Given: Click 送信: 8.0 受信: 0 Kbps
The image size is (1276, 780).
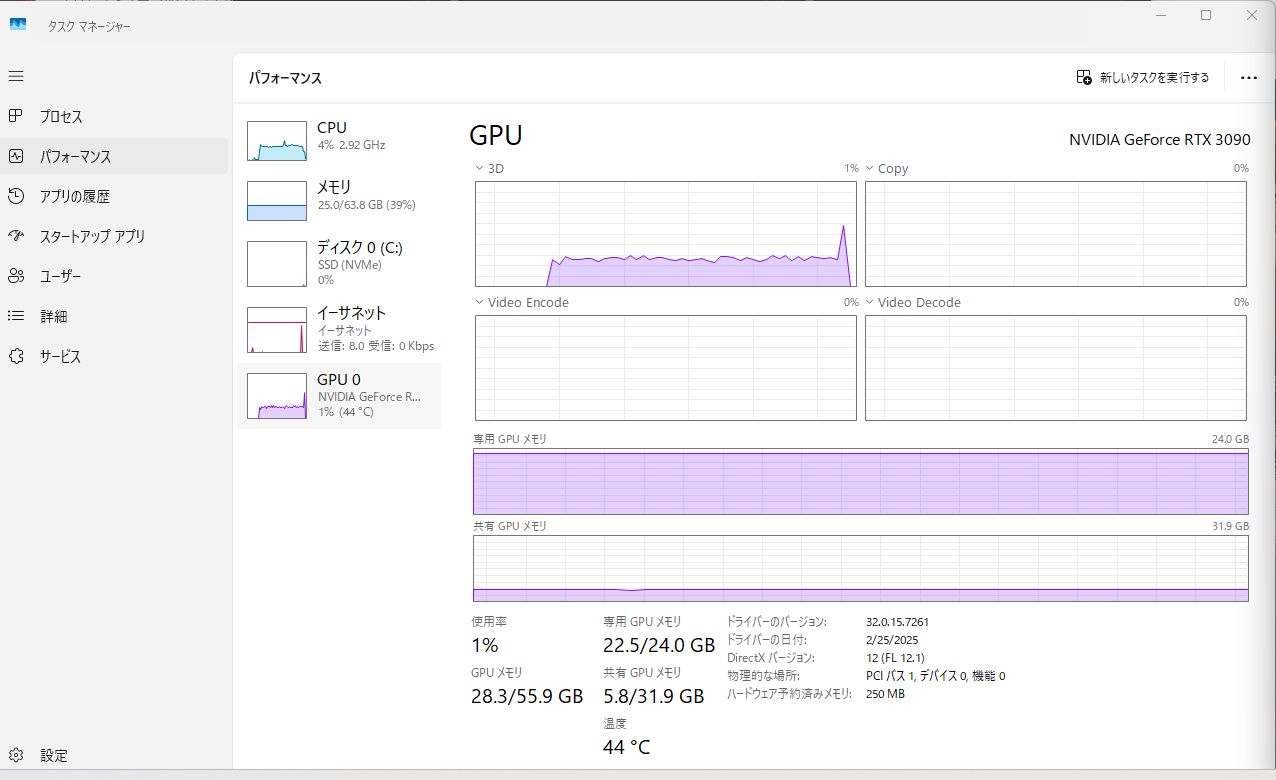Looking at the screenshot, I should pos(376,346).
